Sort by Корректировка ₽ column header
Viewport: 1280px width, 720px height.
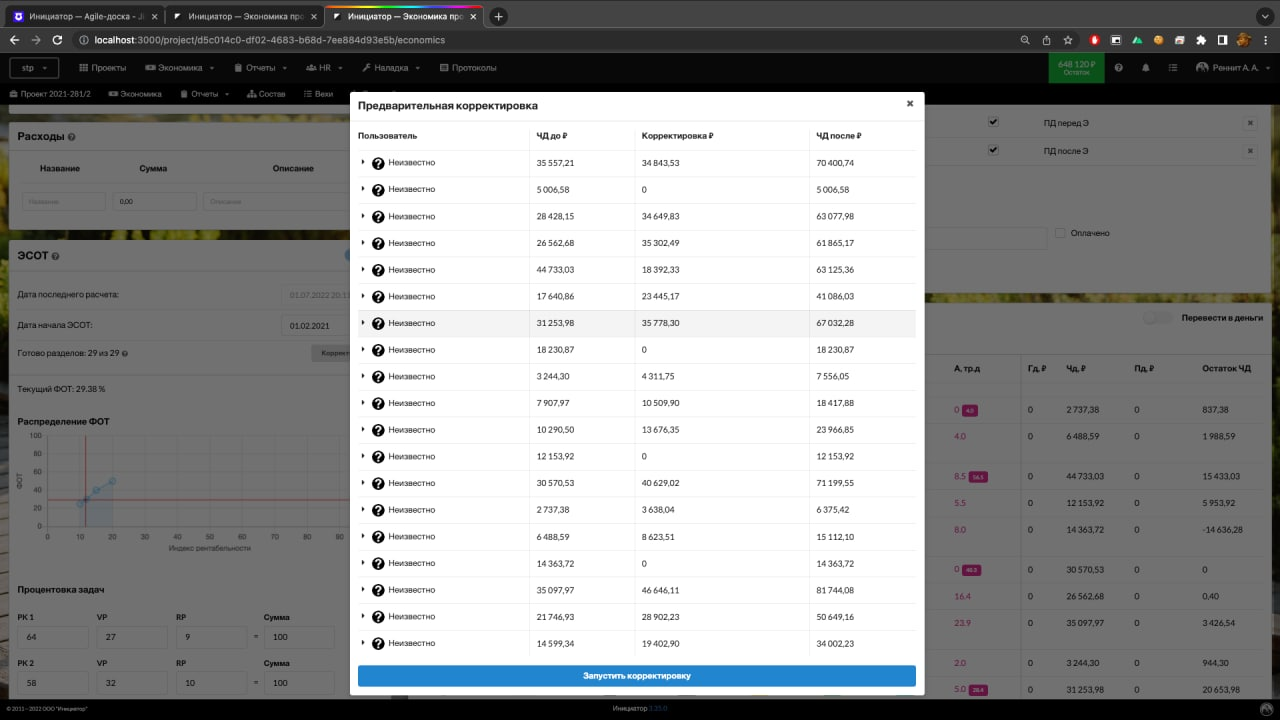pyautogui.click(x=677, y=136)
